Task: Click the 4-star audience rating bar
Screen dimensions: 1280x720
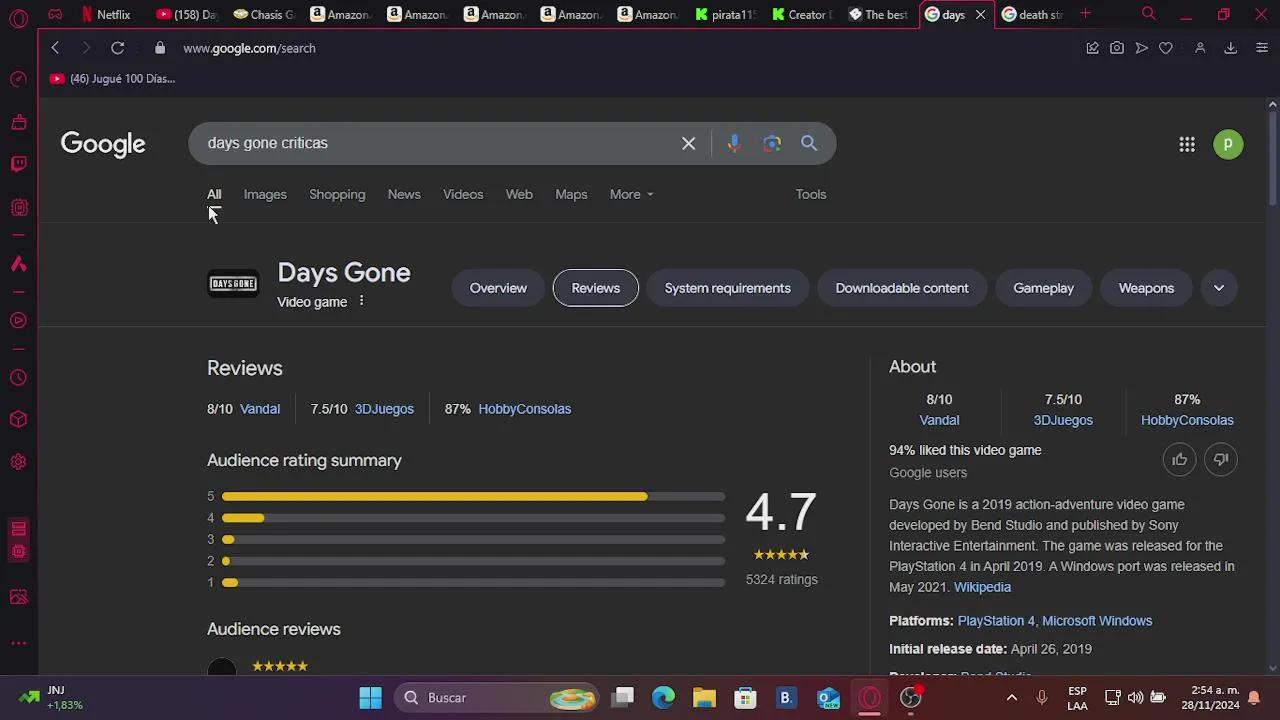Action: pyautogui.click(x=473, y=518)
